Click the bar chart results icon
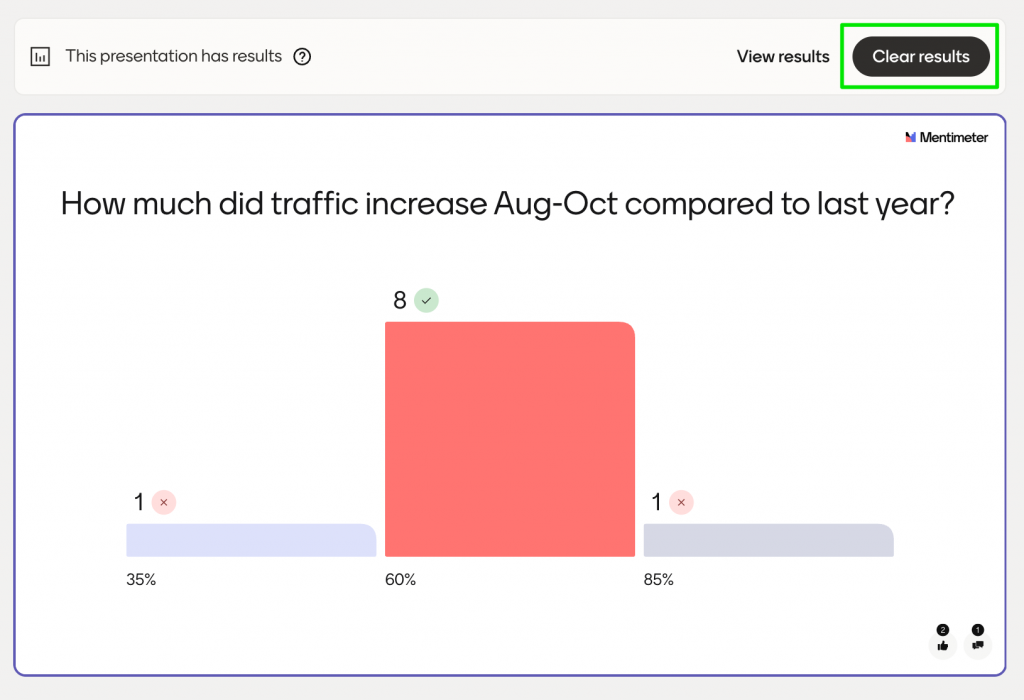 40,57
